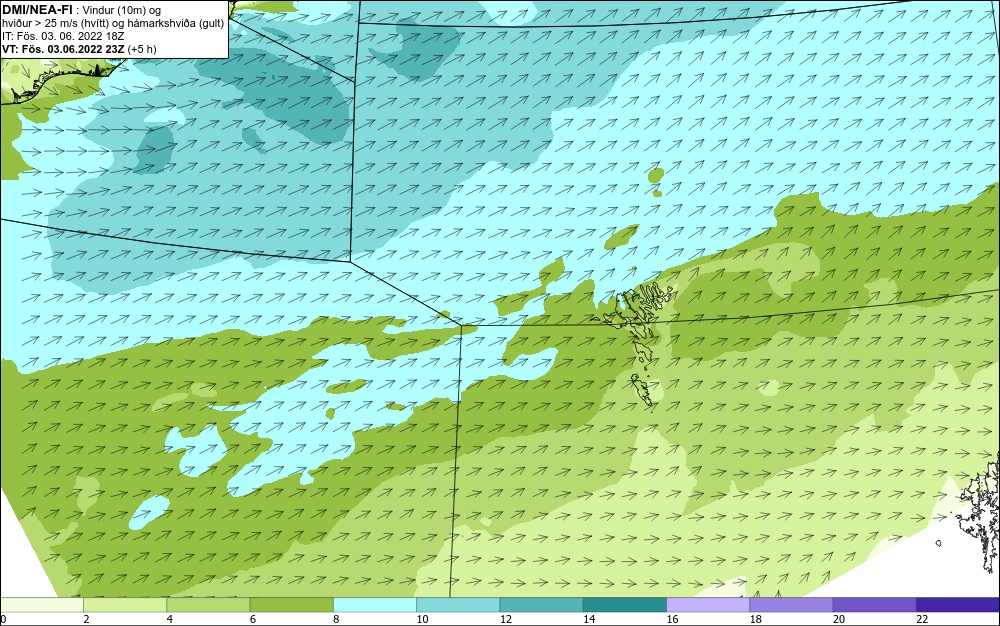Screen dimensions: 1000x626
Task: Click the legend scale value '6'
Action: [253, 619]
